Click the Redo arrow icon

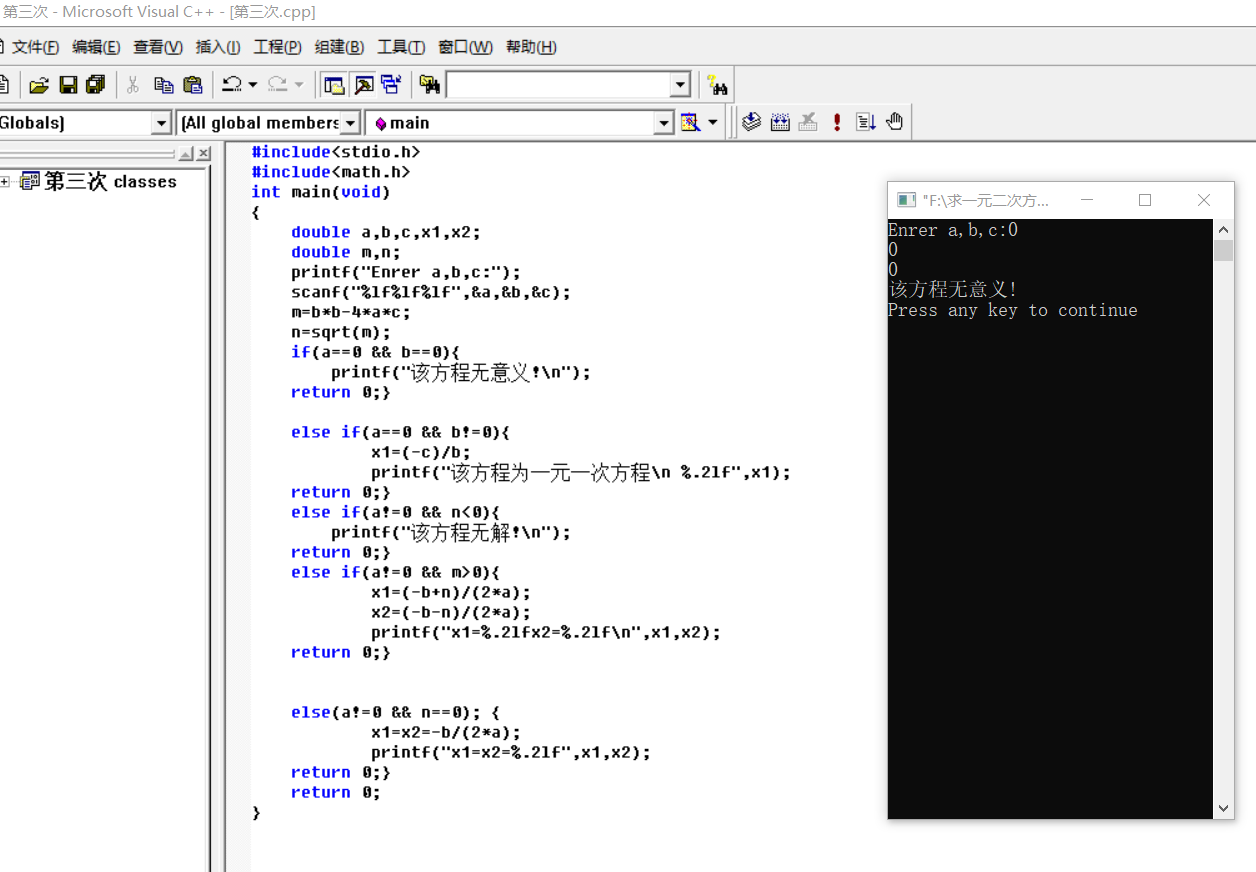pos(277,85)
